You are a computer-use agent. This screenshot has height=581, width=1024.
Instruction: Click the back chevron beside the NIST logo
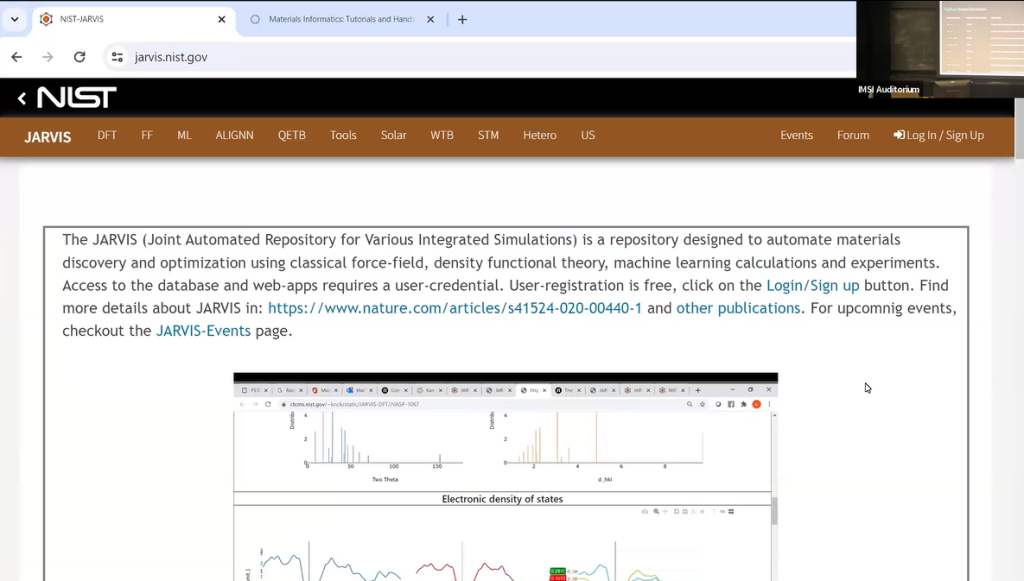click(22, 98)
